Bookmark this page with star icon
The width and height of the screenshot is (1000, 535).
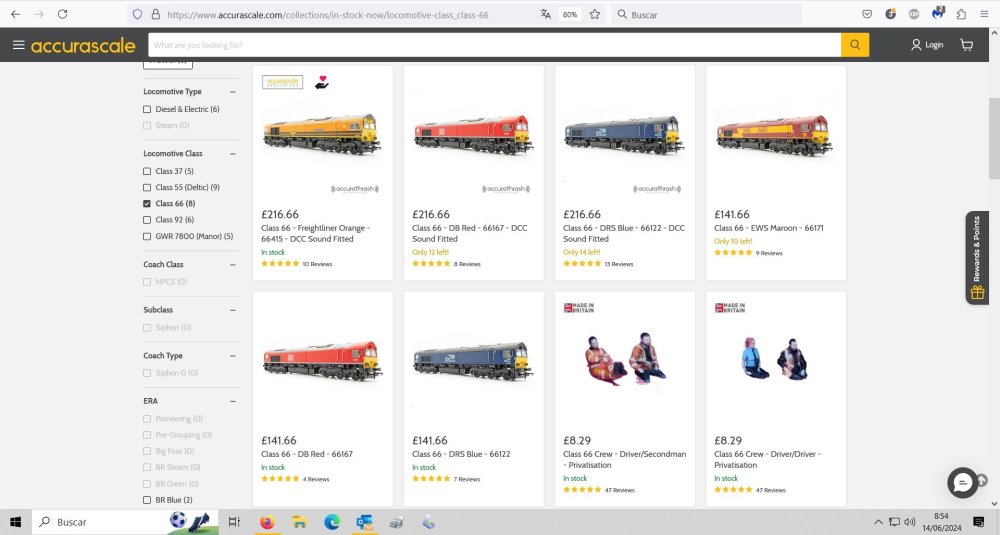[x=594, y=14]
